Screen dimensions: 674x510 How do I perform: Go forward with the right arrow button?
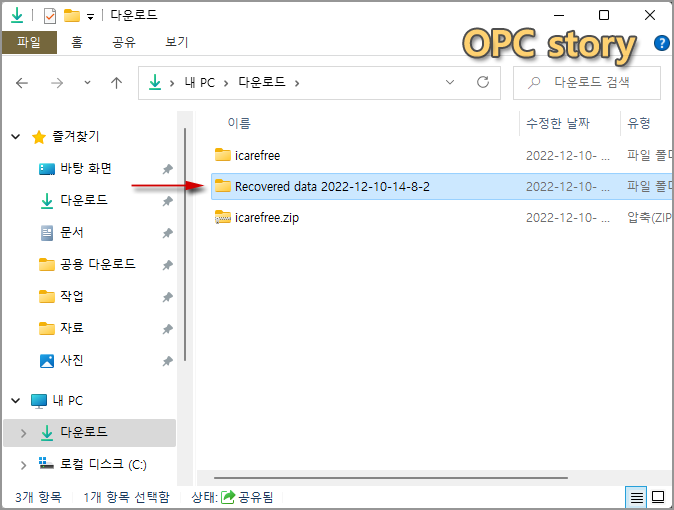click(57, 83)
